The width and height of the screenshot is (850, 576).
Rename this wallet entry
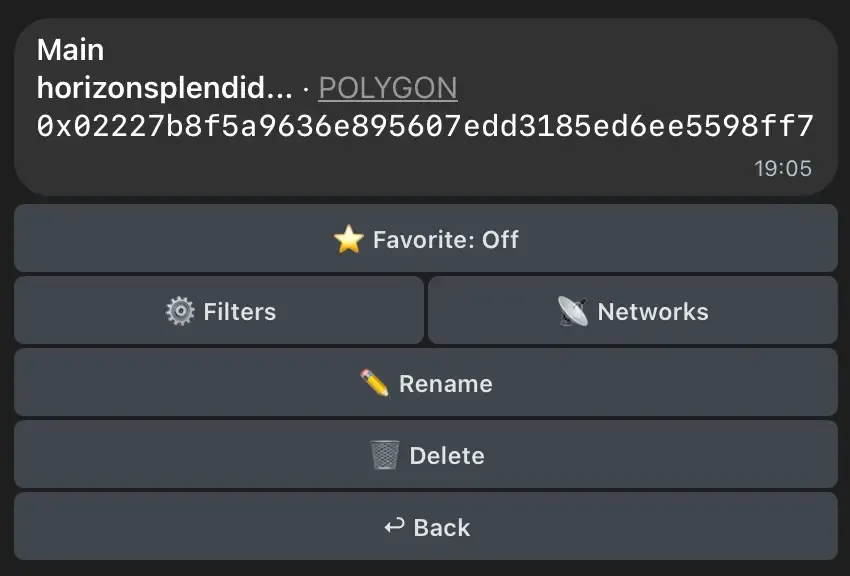coord(425,383)
